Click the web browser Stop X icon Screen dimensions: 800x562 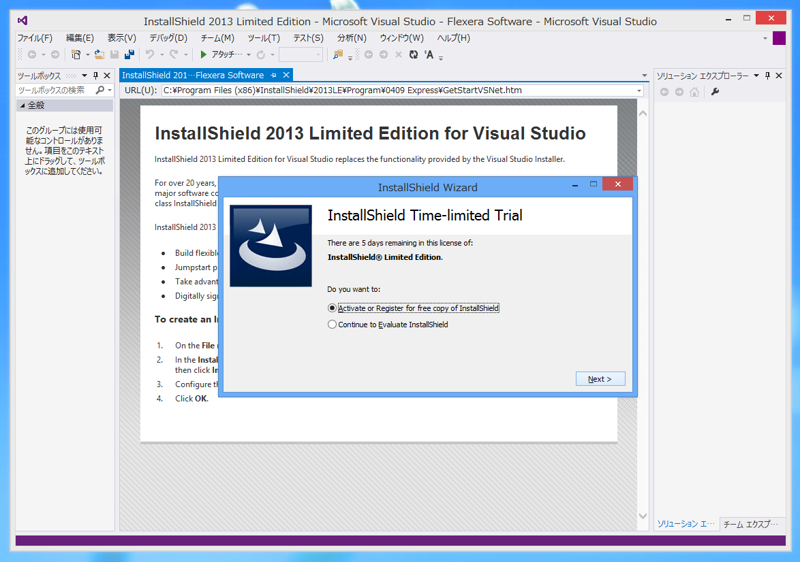398,55
